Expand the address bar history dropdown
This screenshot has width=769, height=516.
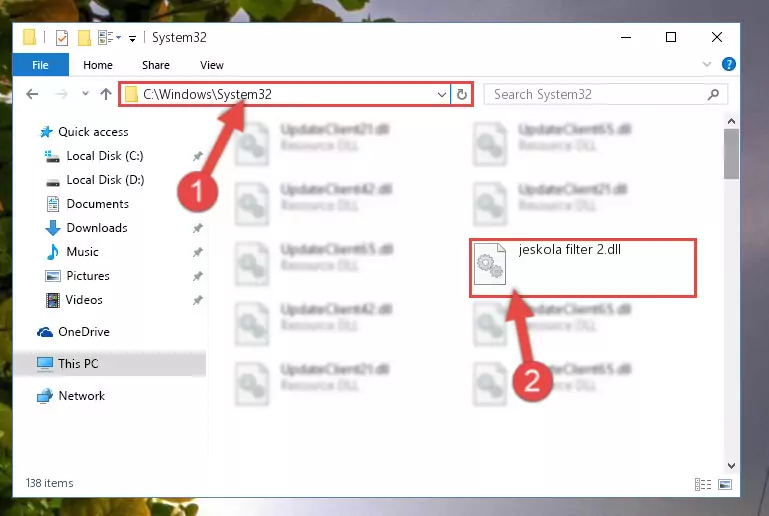click(441, 94)
